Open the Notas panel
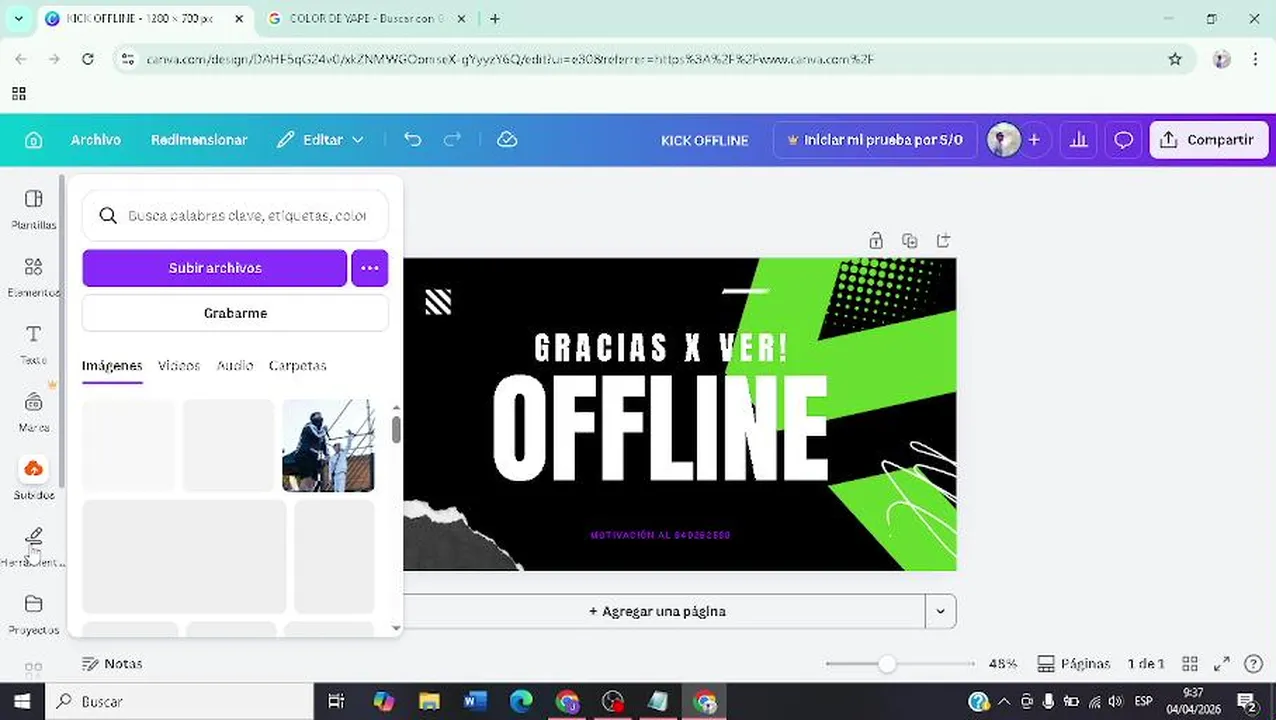 (x=112, y=664)
